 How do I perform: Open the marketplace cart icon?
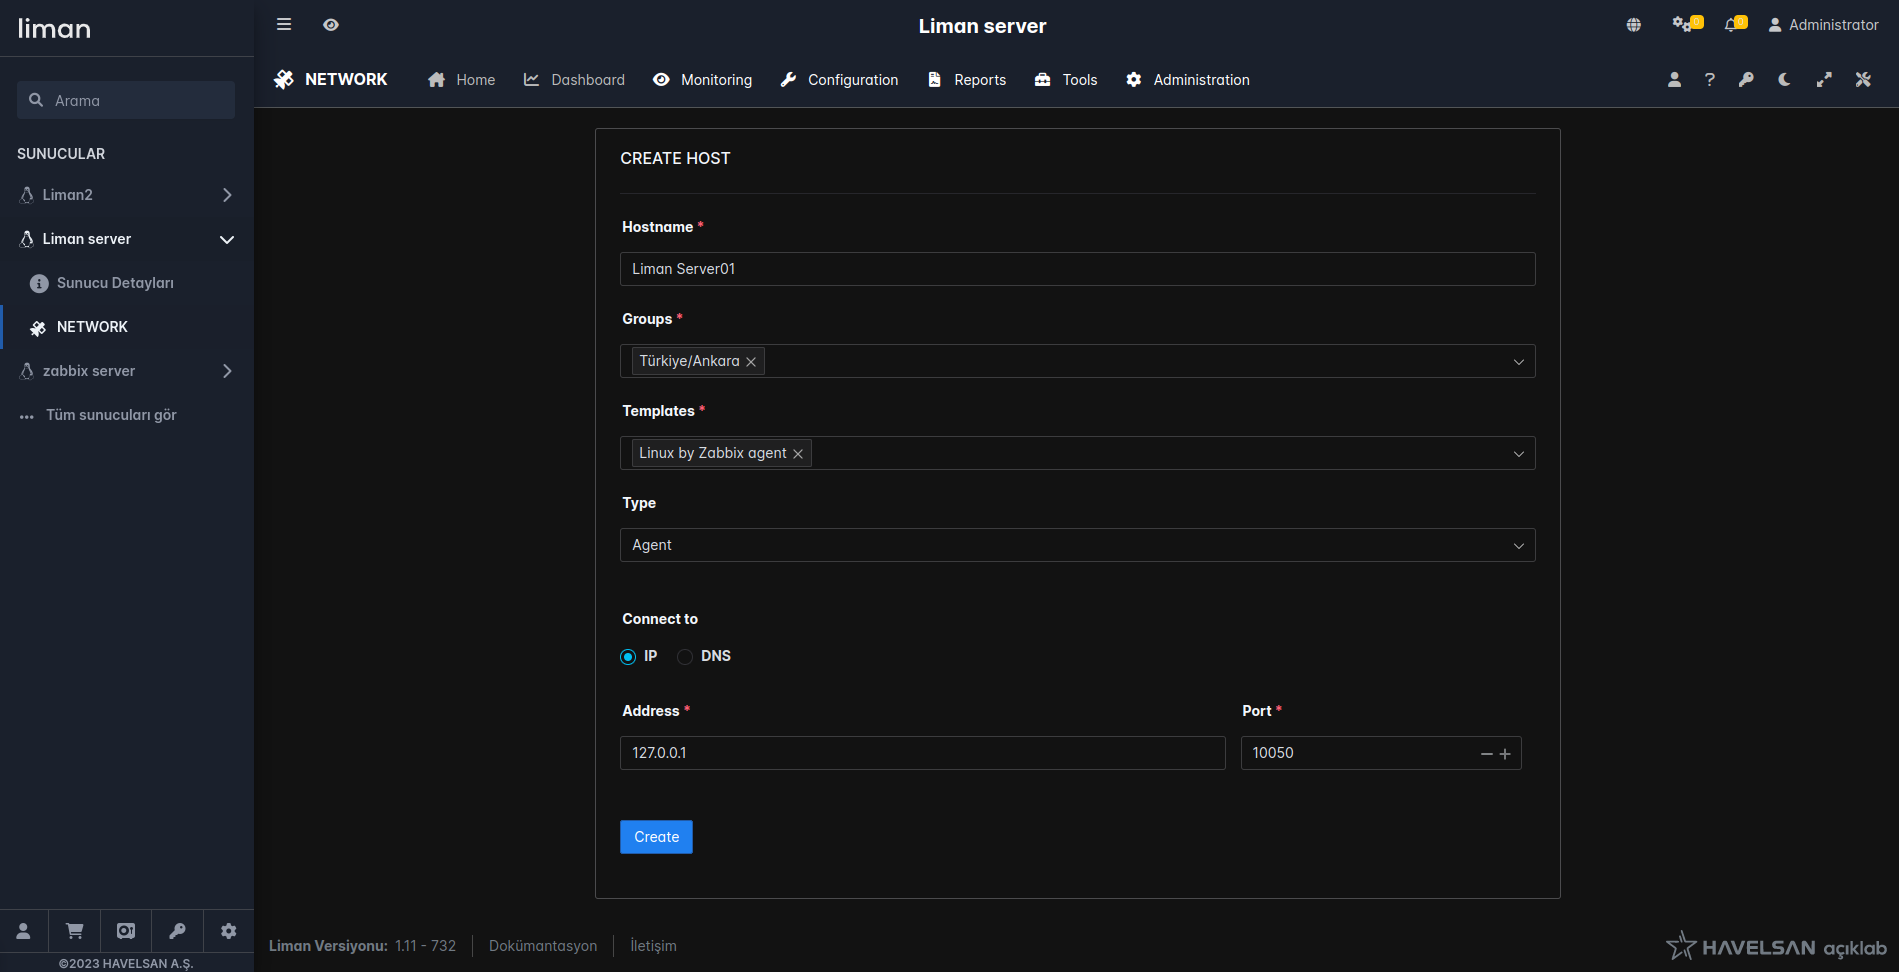pos(74,931)
